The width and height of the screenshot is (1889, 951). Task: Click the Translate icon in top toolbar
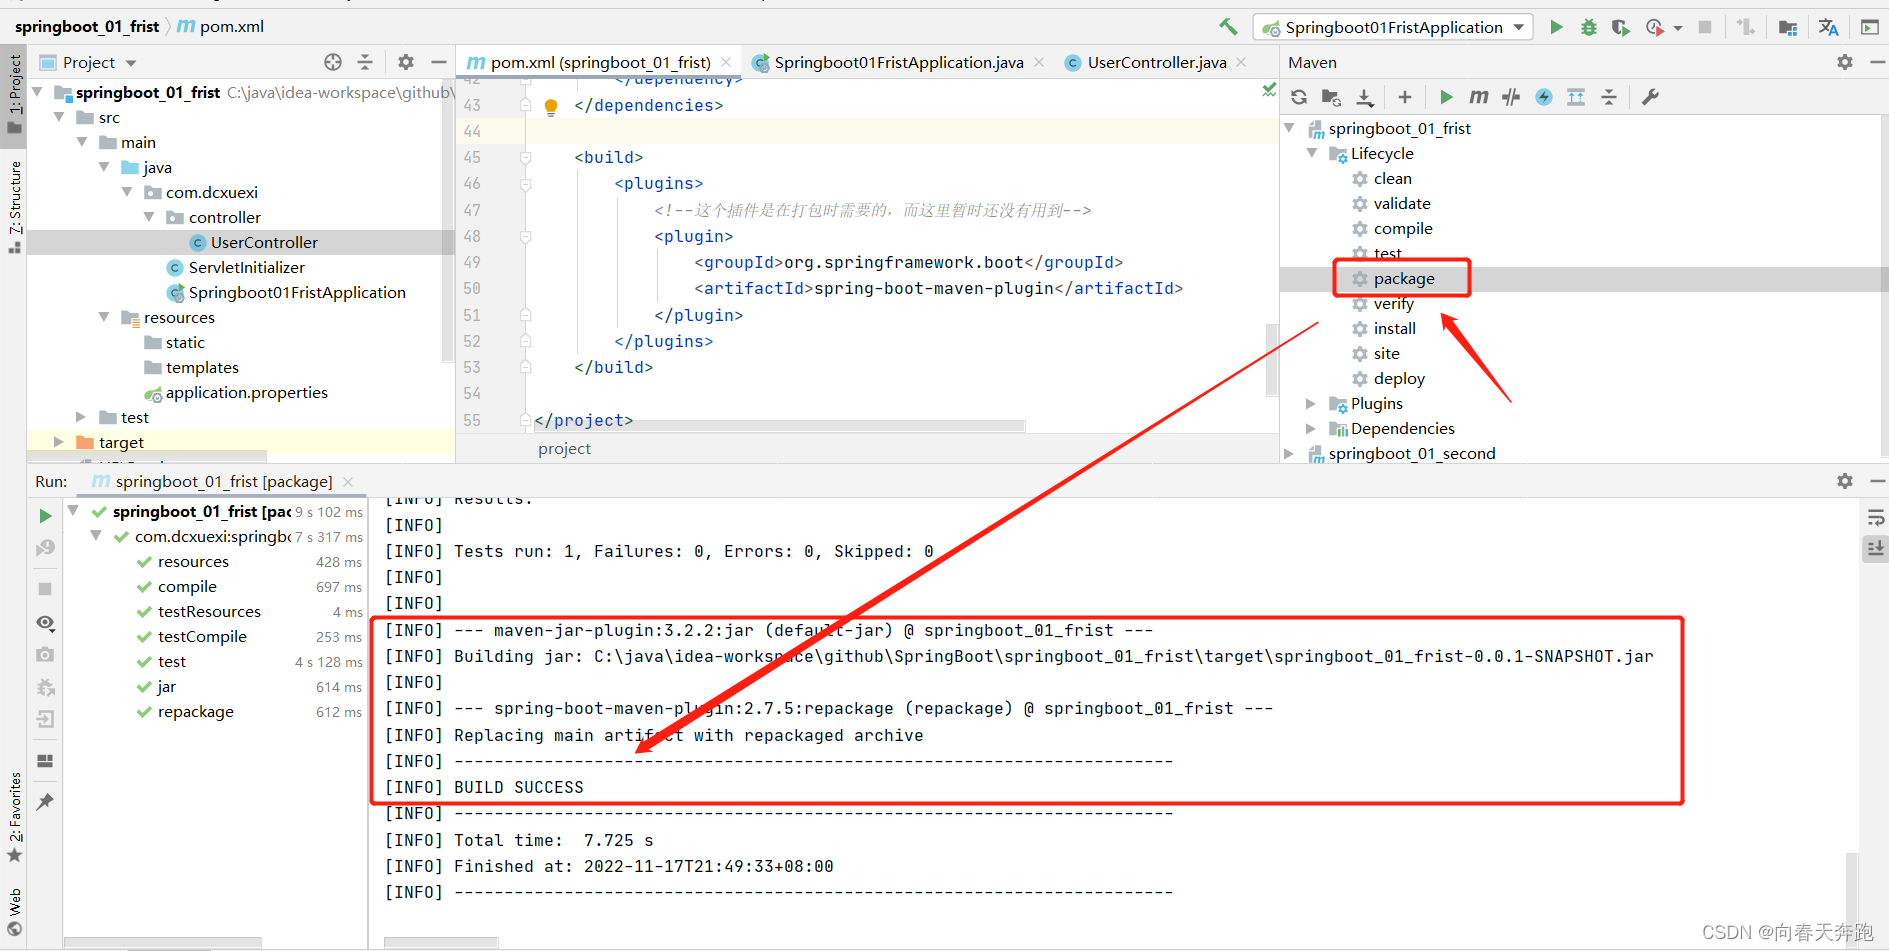point(1828,27)
